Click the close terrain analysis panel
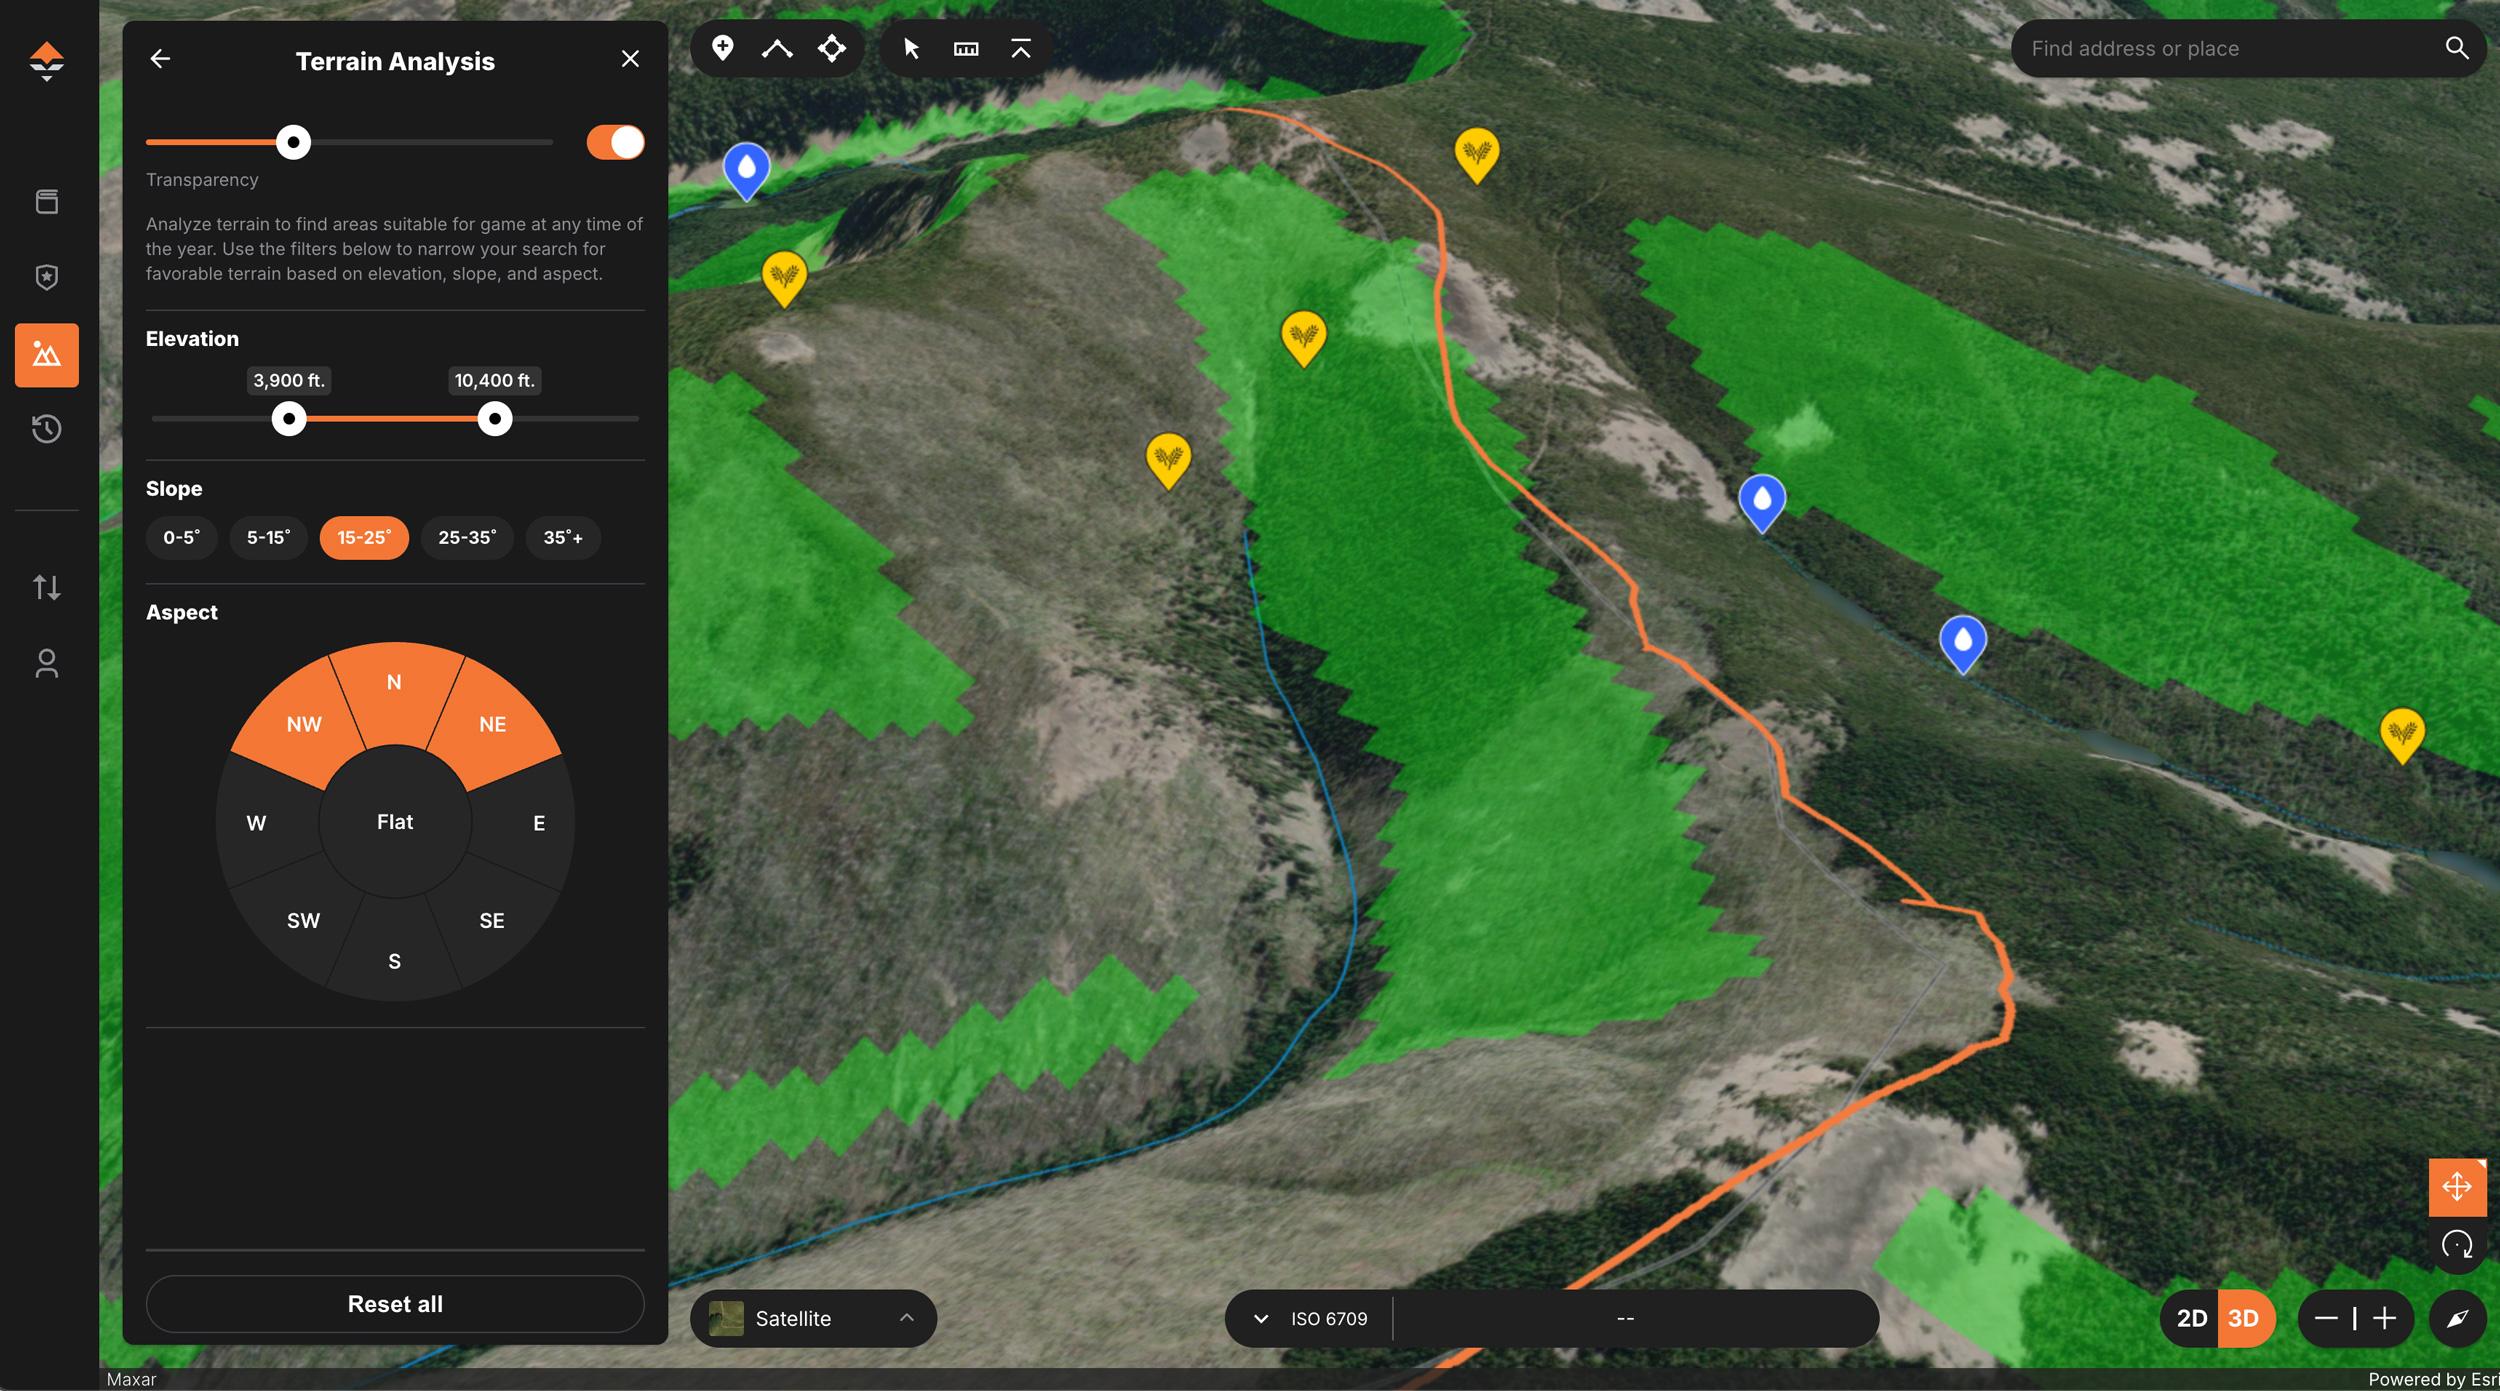Image resolution: width=2500 pixels, height=1391 pixels. [x=630, y=60]
